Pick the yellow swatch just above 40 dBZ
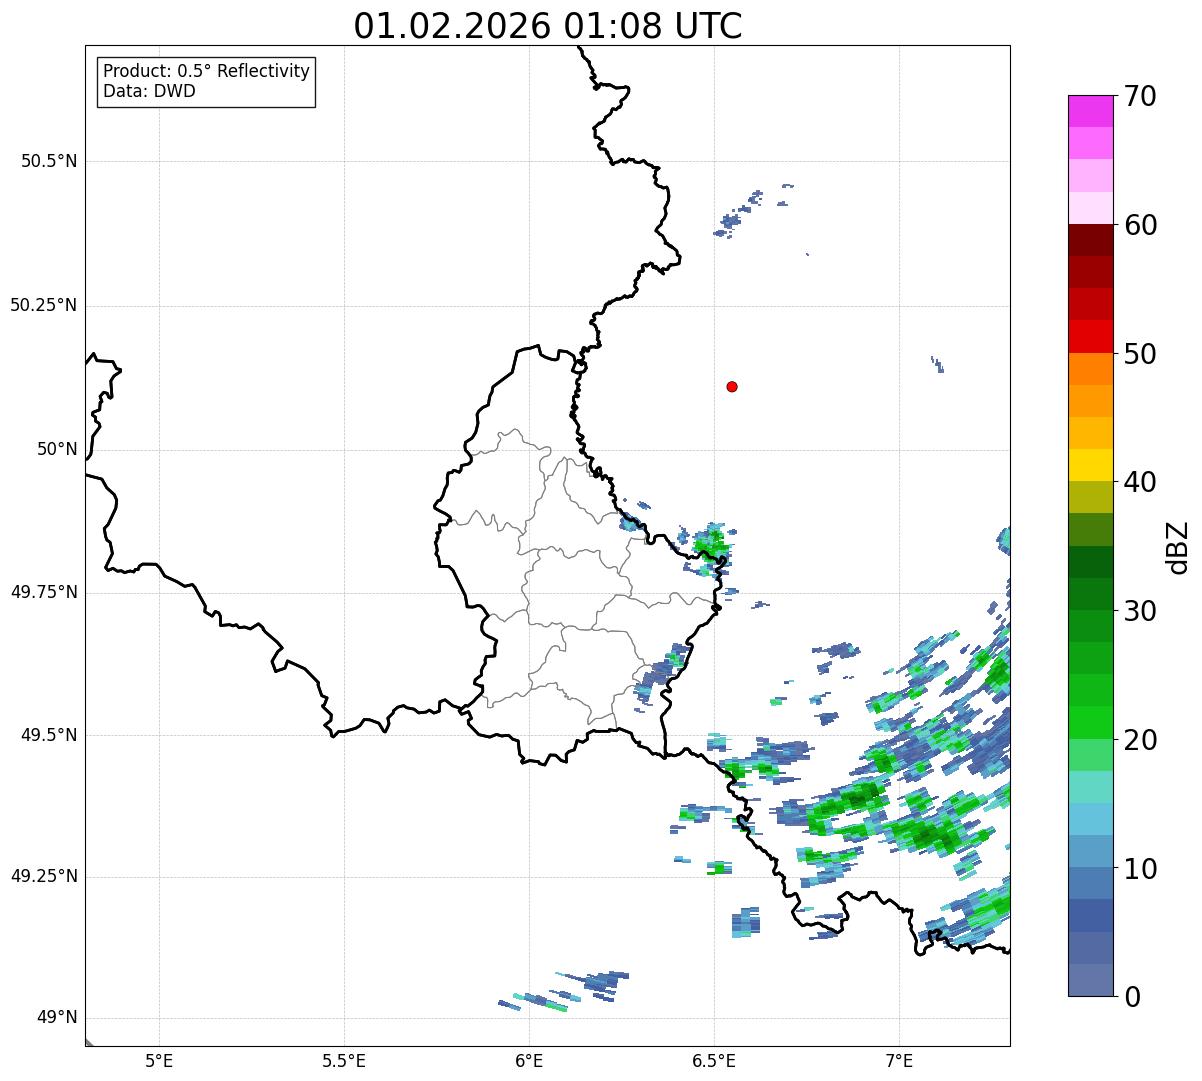Image resolution: width=1202 pixels, height=1081 pixels. [1090, 466]
